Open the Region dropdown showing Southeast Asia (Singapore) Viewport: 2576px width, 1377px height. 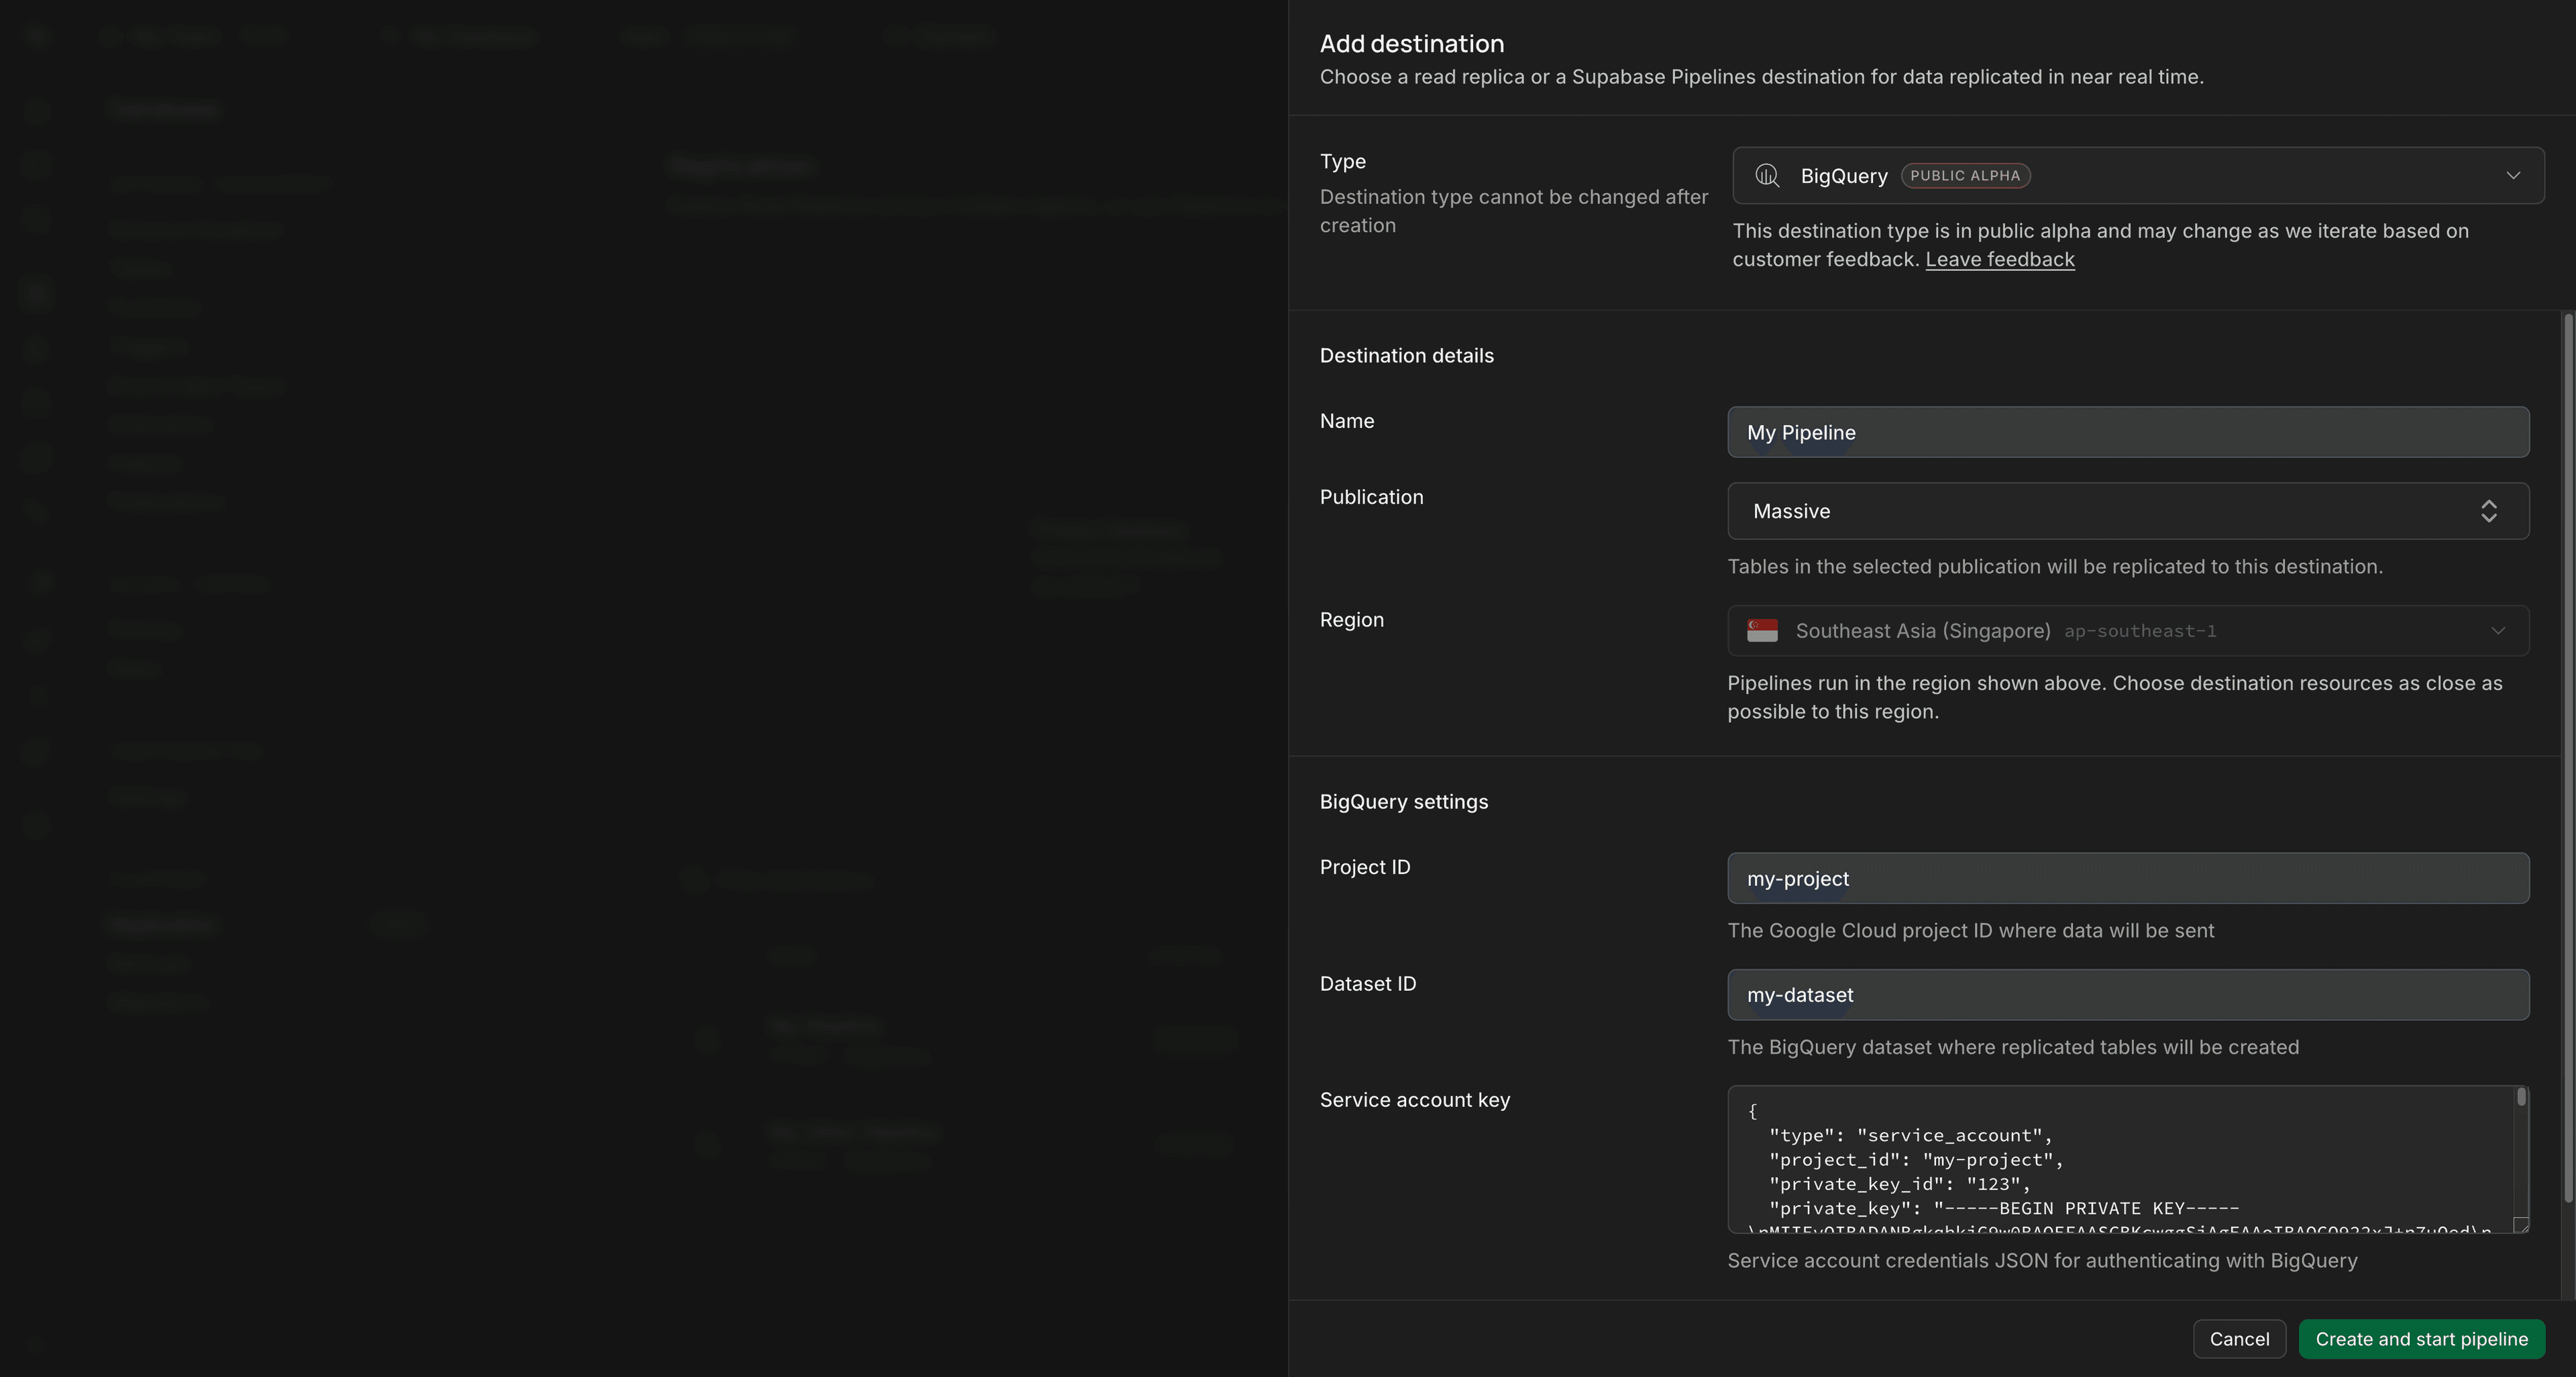click(x=2128, y=631)
